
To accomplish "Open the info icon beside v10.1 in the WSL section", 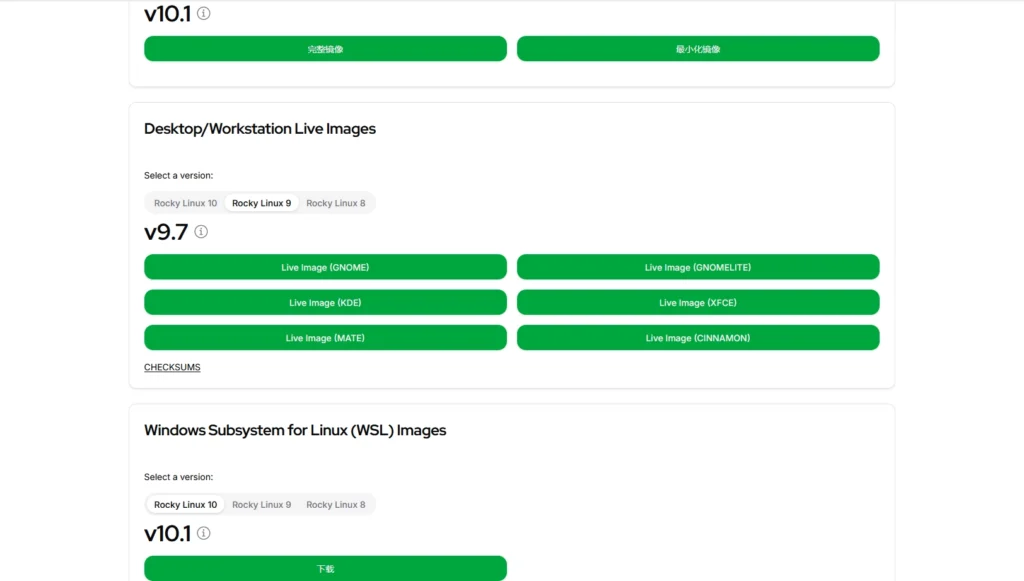I will [x=204, y=533].
